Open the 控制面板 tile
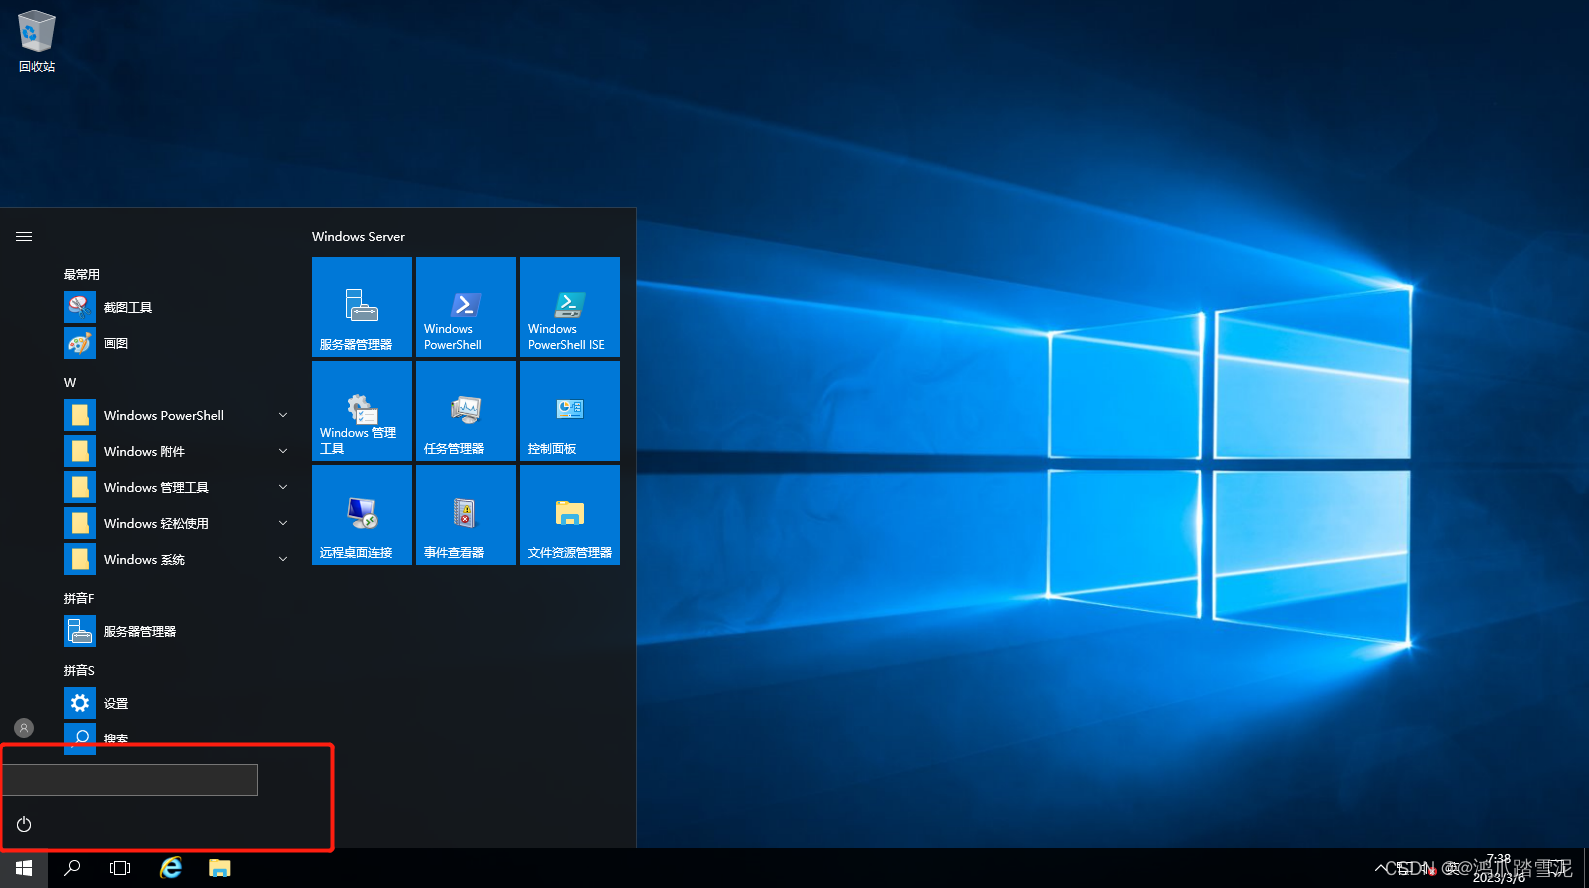1589x888 pixels. (570, 411)
